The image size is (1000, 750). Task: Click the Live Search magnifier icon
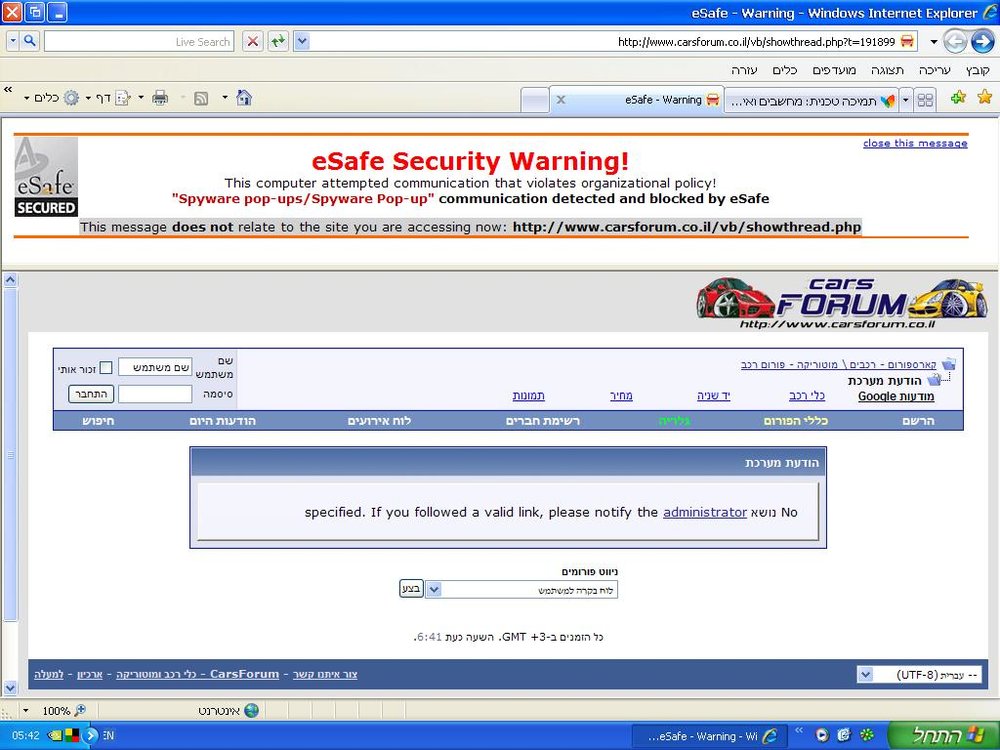tap(29, 41)
